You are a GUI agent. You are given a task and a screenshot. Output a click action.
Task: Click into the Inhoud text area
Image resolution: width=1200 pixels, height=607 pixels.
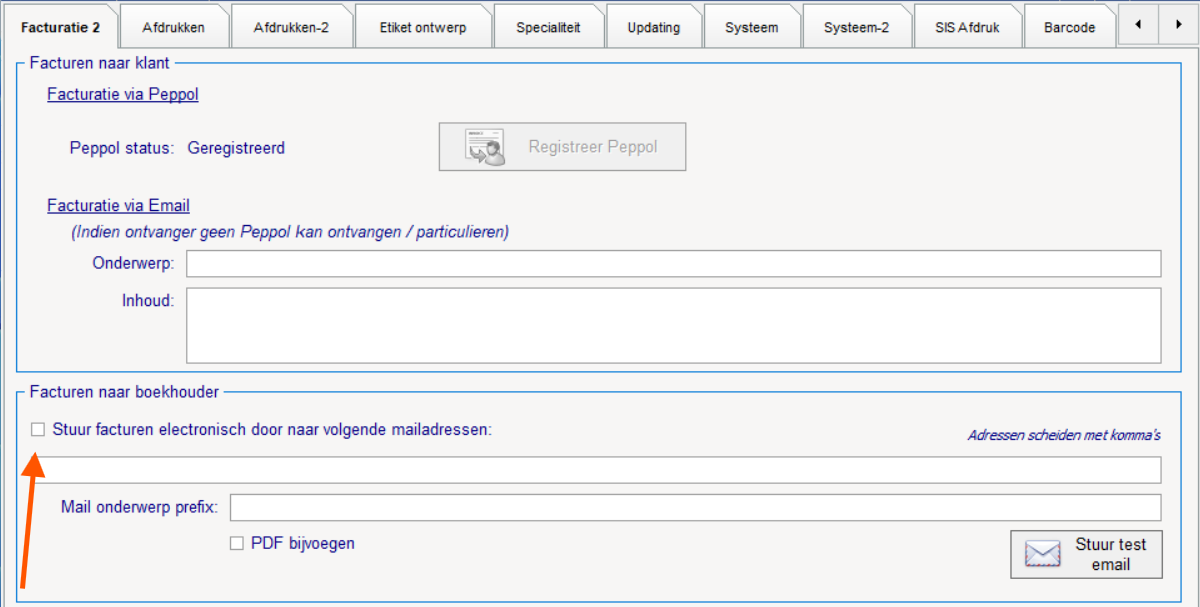[x=673, y=325]
